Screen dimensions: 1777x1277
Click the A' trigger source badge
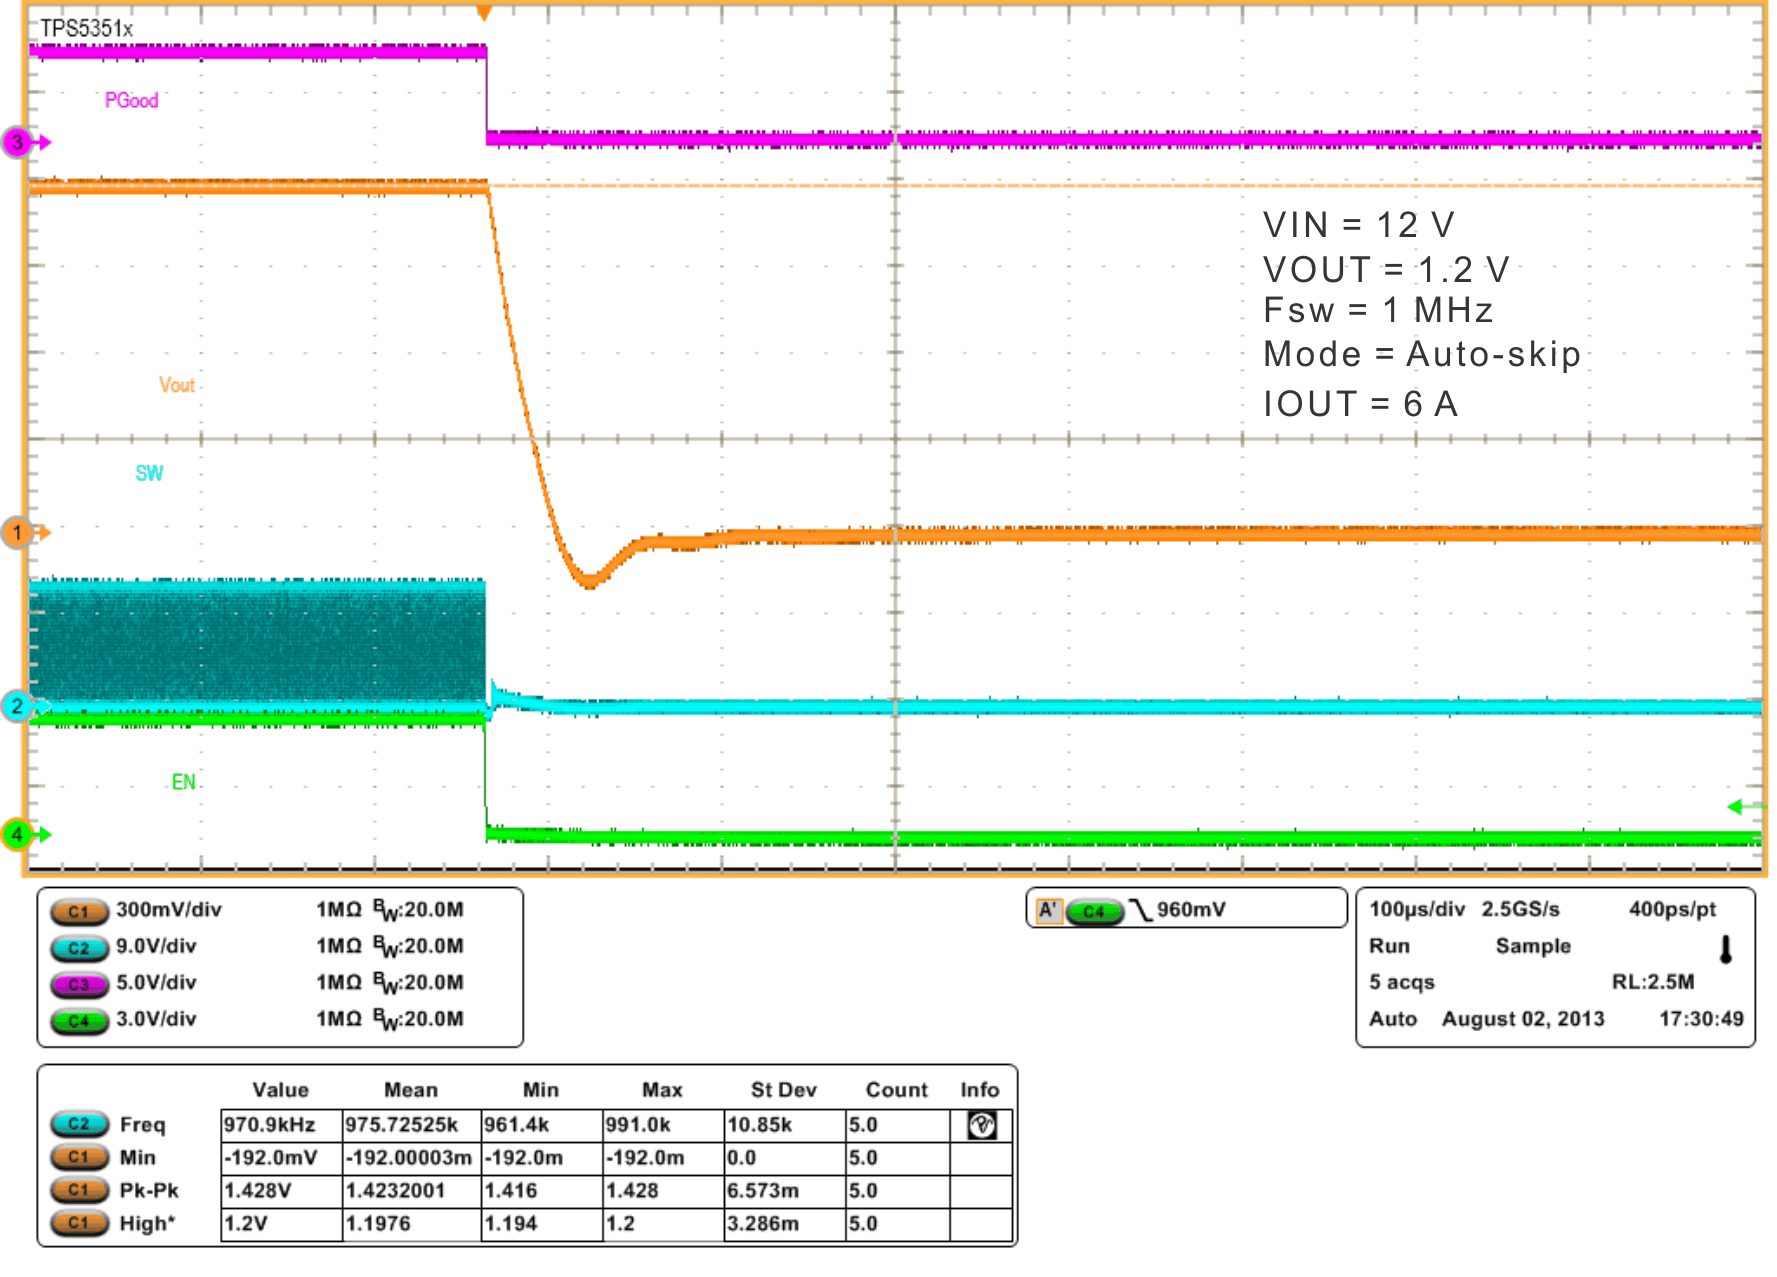tap(1049, 910)
